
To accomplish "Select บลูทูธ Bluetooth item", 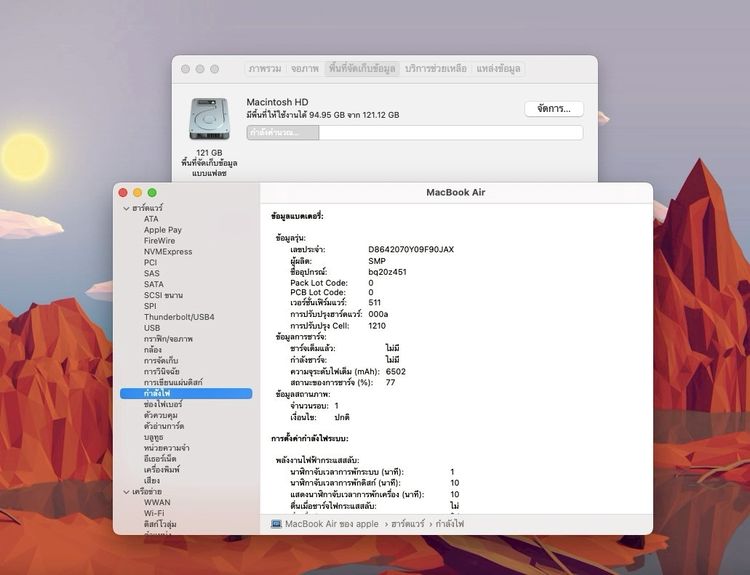I will point(154,437).
